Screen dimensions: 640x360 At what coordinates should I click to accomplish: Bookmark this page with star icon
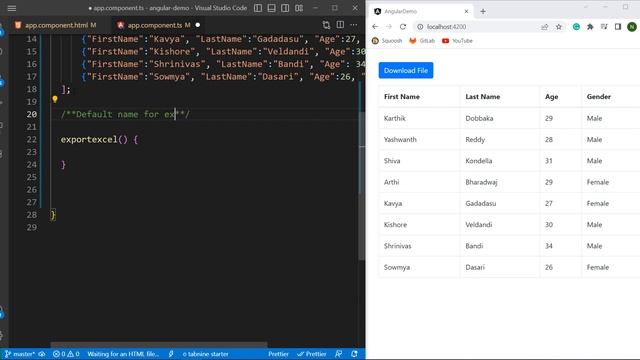[x=559, y=27]
